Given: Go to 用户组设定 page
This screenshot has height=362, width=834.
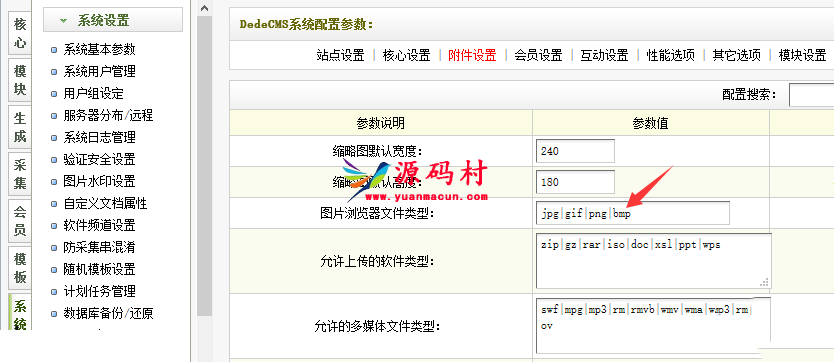Looking at the screenshot, I should (94, 94).
